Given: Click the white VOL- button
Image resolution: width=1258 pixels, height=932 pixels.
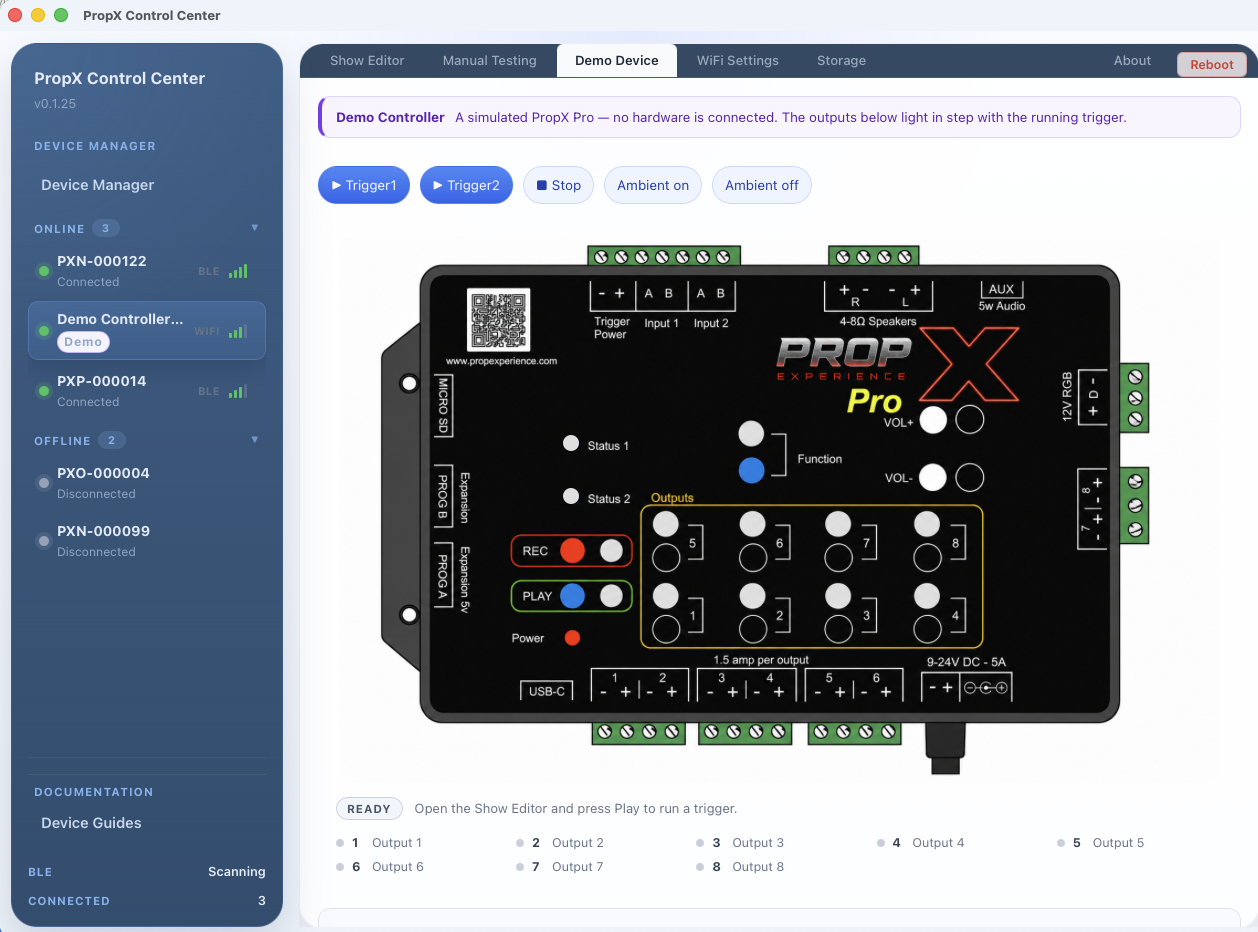Looking at the screenshot, I should (933, 478).
